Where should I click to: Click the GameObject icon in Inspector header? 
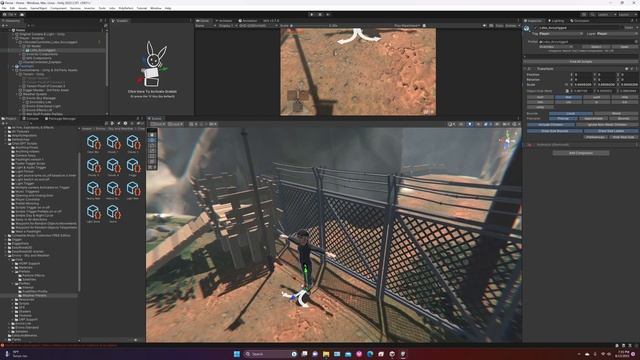pos(527,28)
